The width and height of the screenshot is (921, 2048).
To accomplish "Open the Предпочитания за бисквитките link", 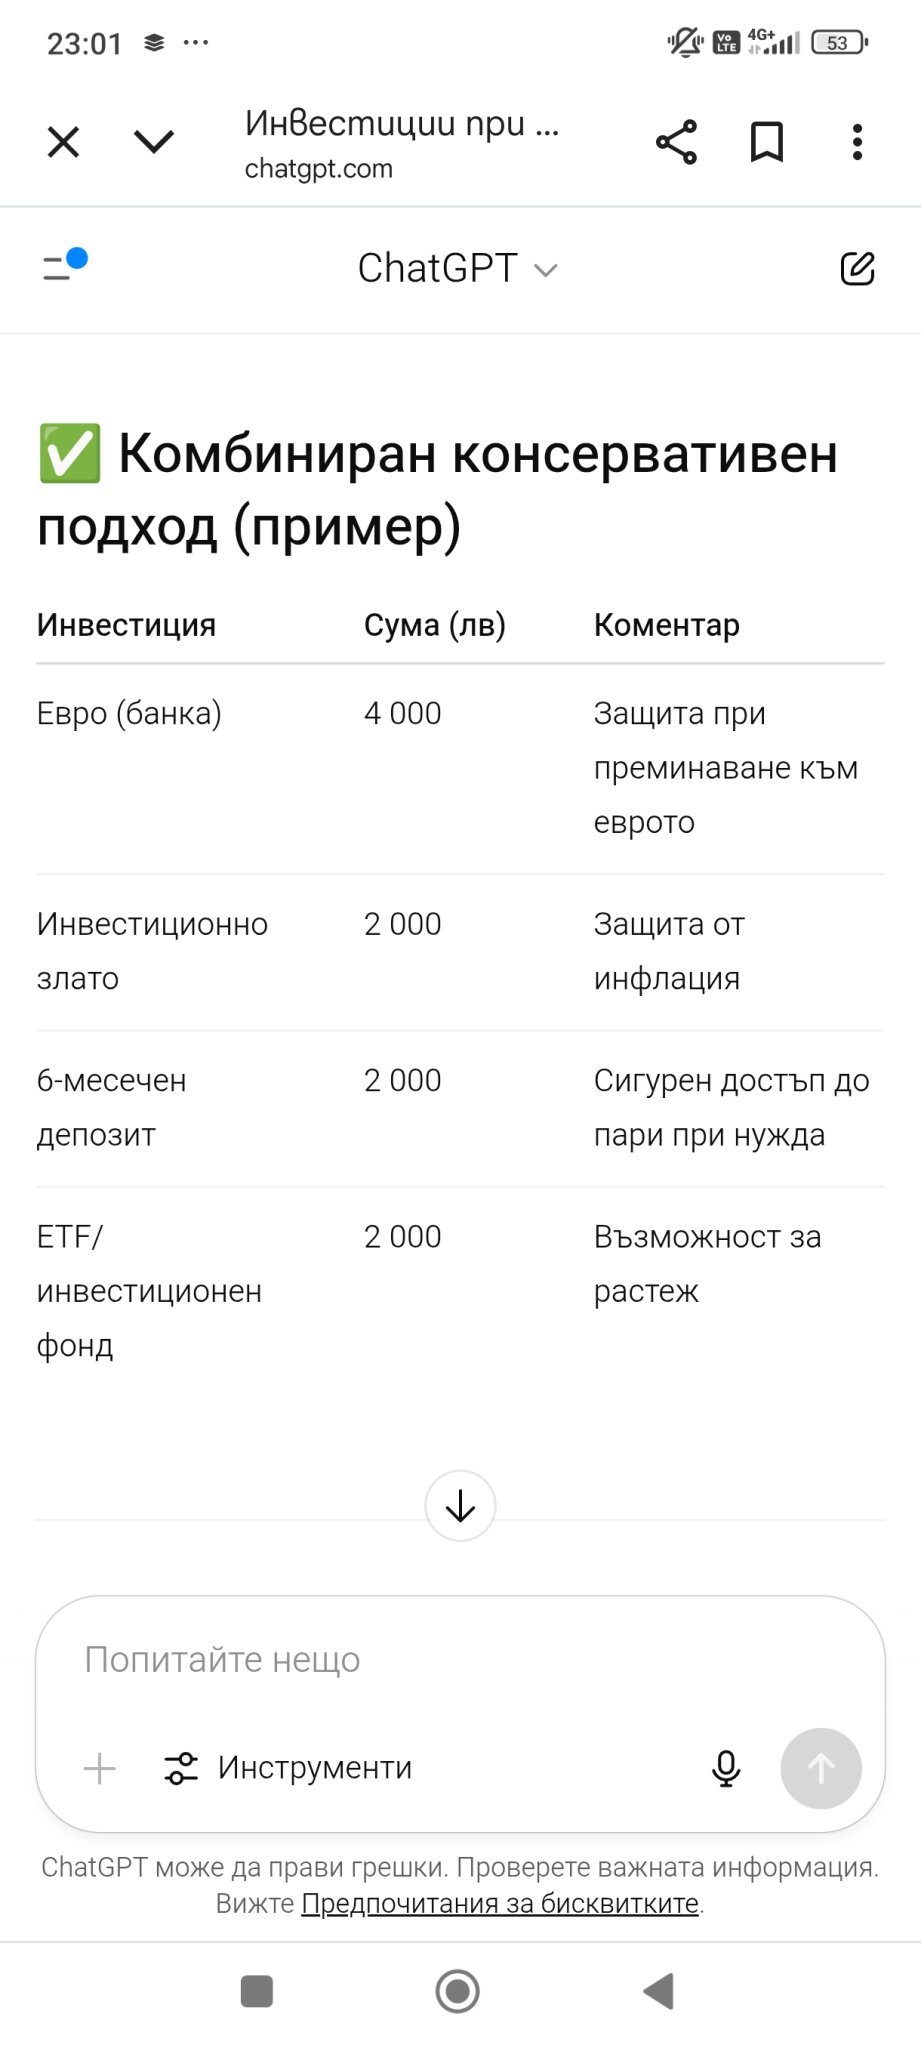I will coord(500,1903).
